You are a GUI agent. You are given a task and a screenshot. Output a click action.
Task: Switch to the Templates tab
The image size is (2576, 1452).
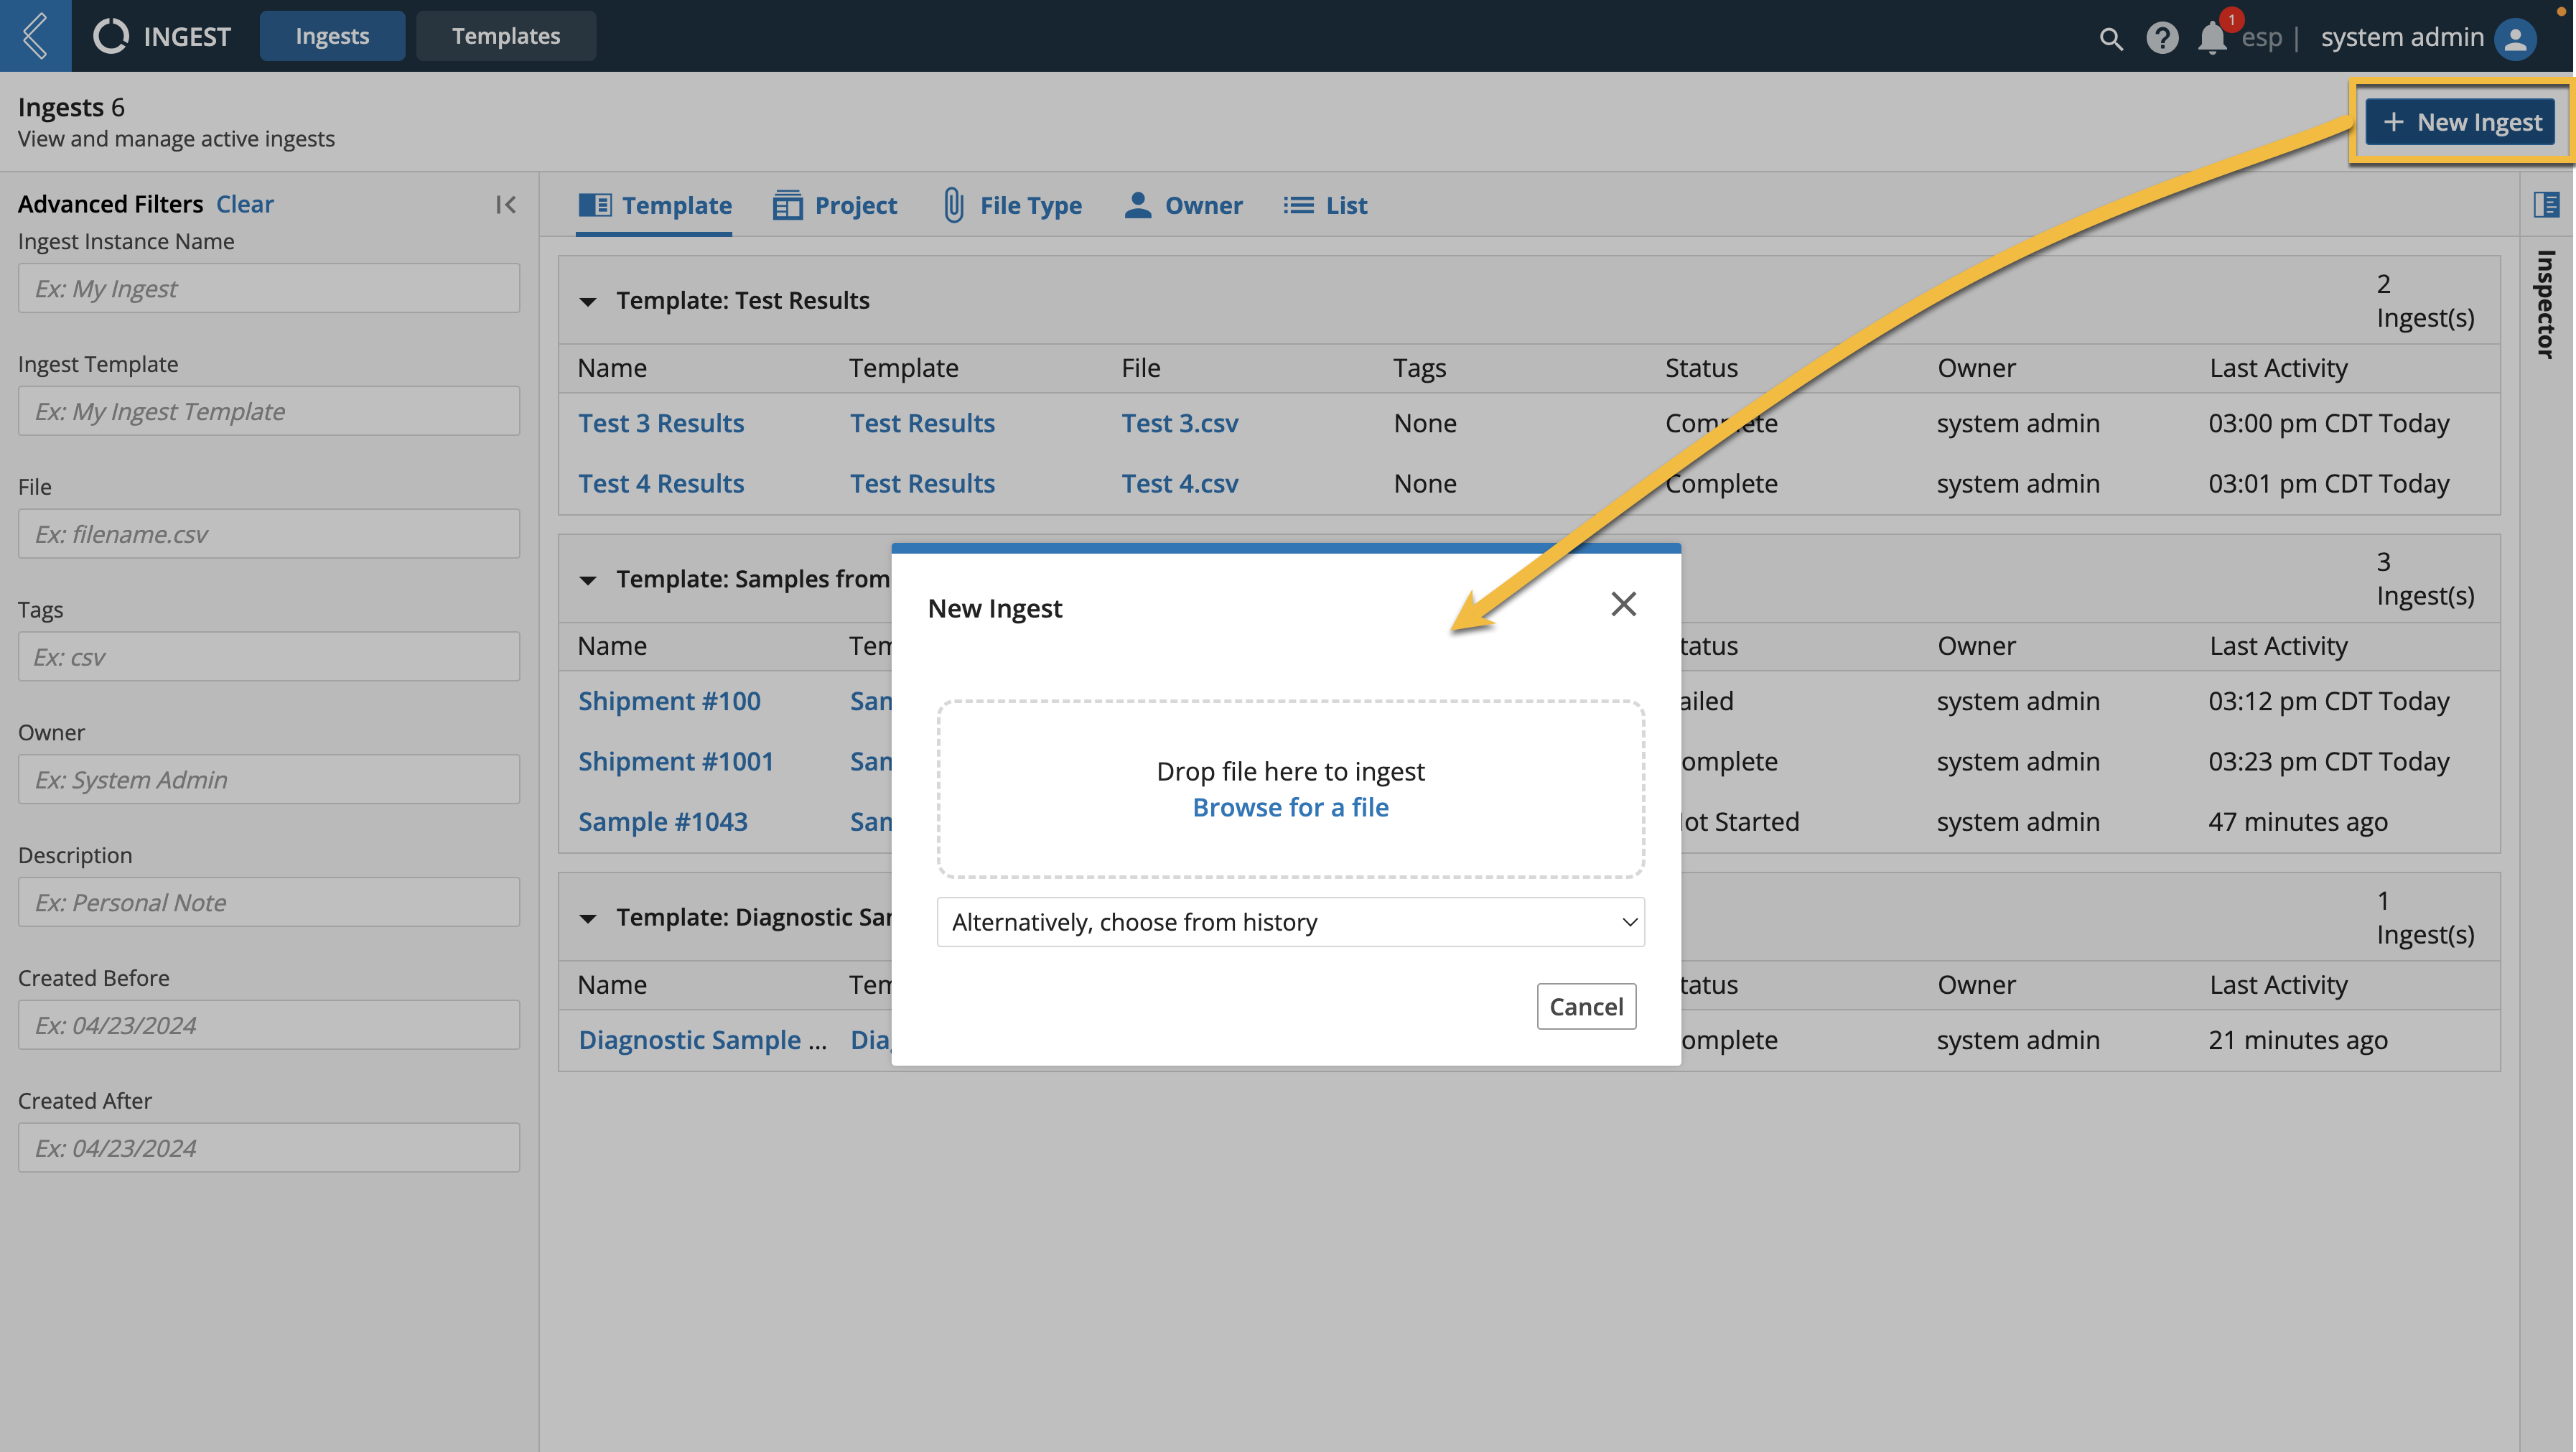(x=506, y=34)
